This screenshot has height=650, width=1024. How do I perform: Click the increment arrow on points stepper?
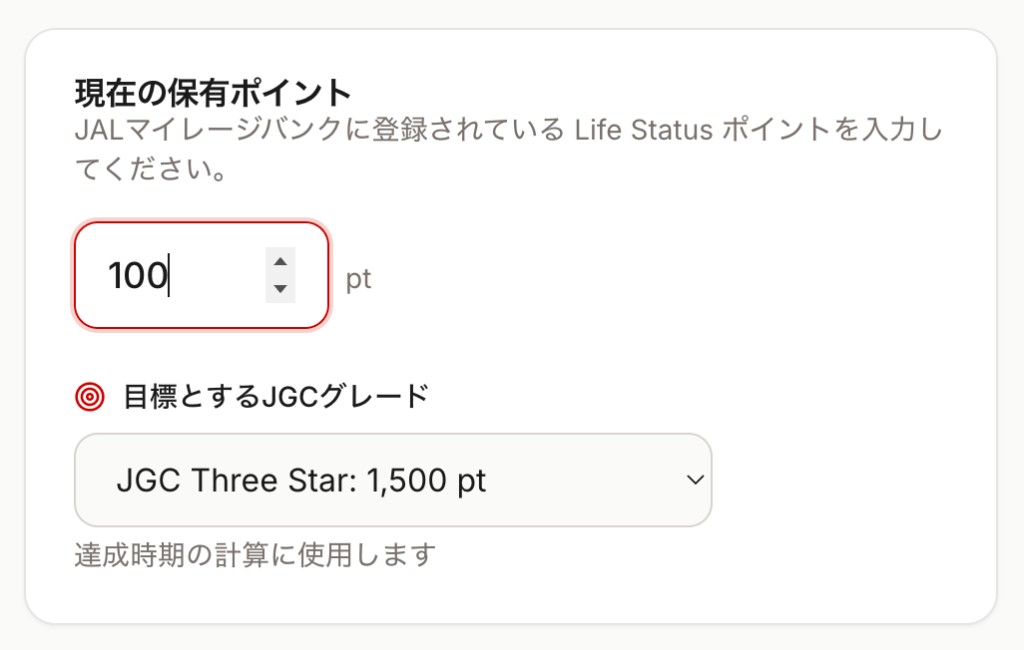pyautogui.click(x=280, y=262)
